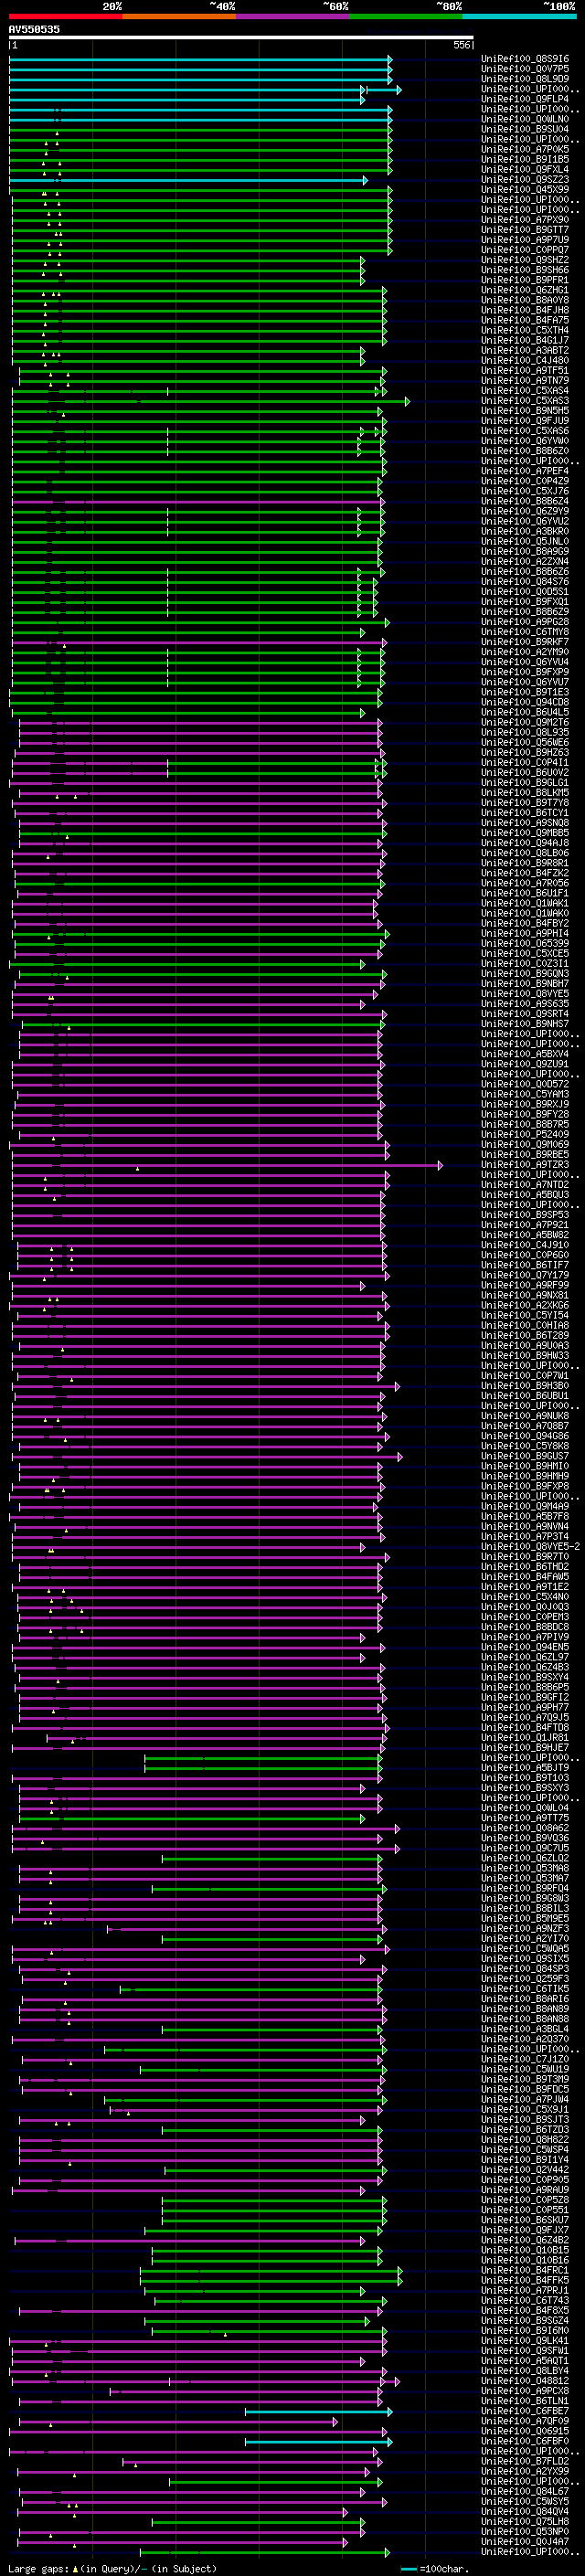This screenshot has height=2576, width=585.
Task: Select hit label UniRef100_Q9MBB5
Action: tap(525, 832)
